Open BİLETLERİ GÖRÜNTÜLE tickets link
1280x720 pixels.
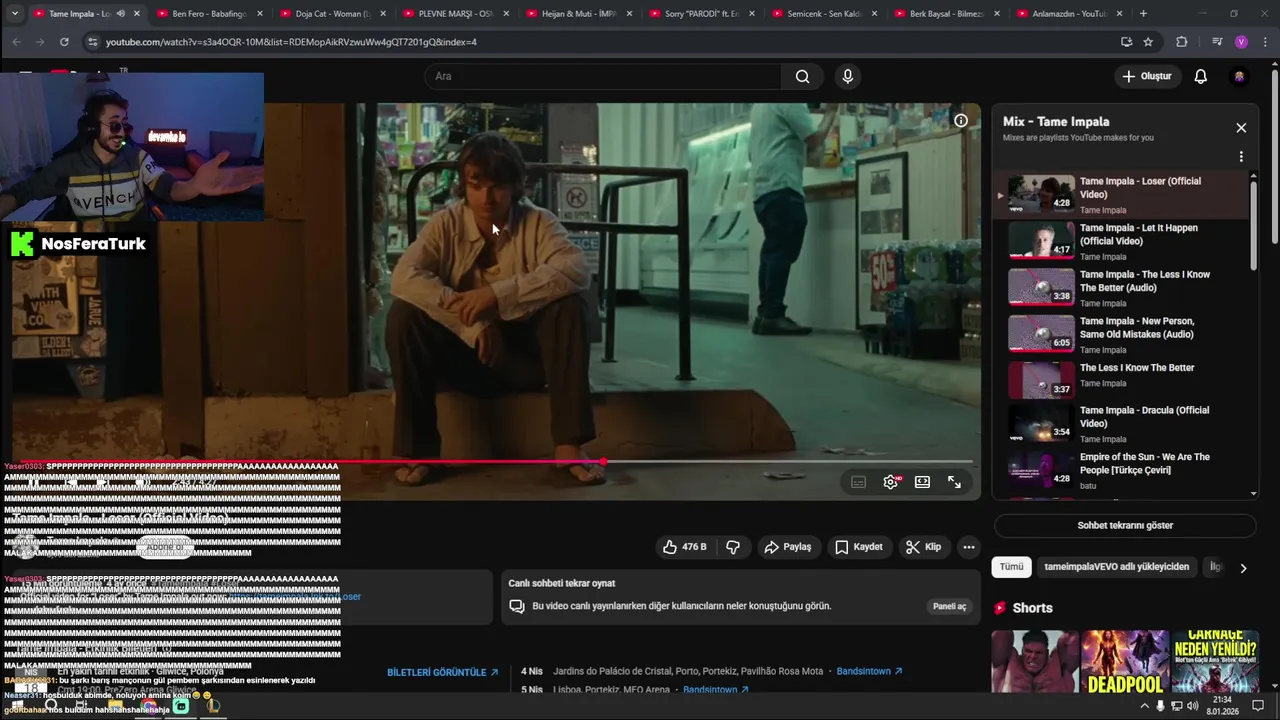point(443,672)
